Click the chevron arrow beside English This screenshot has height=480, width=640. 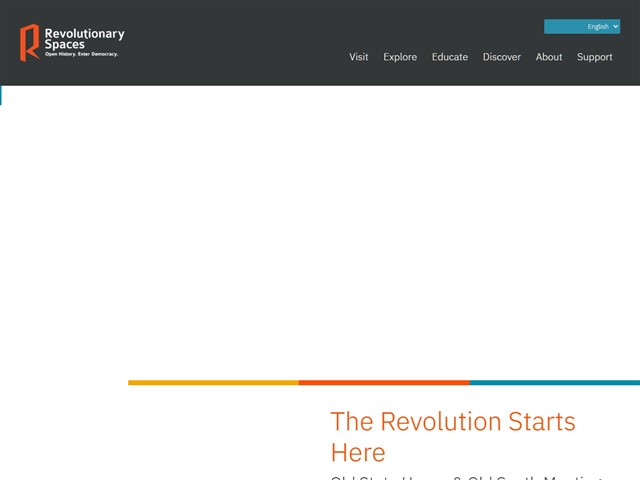pos(615,27)
